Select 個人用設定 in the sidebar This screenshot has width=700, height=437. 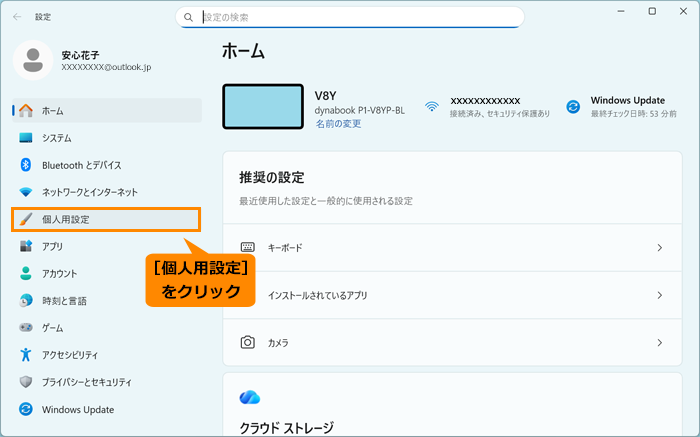click(106, 219)
